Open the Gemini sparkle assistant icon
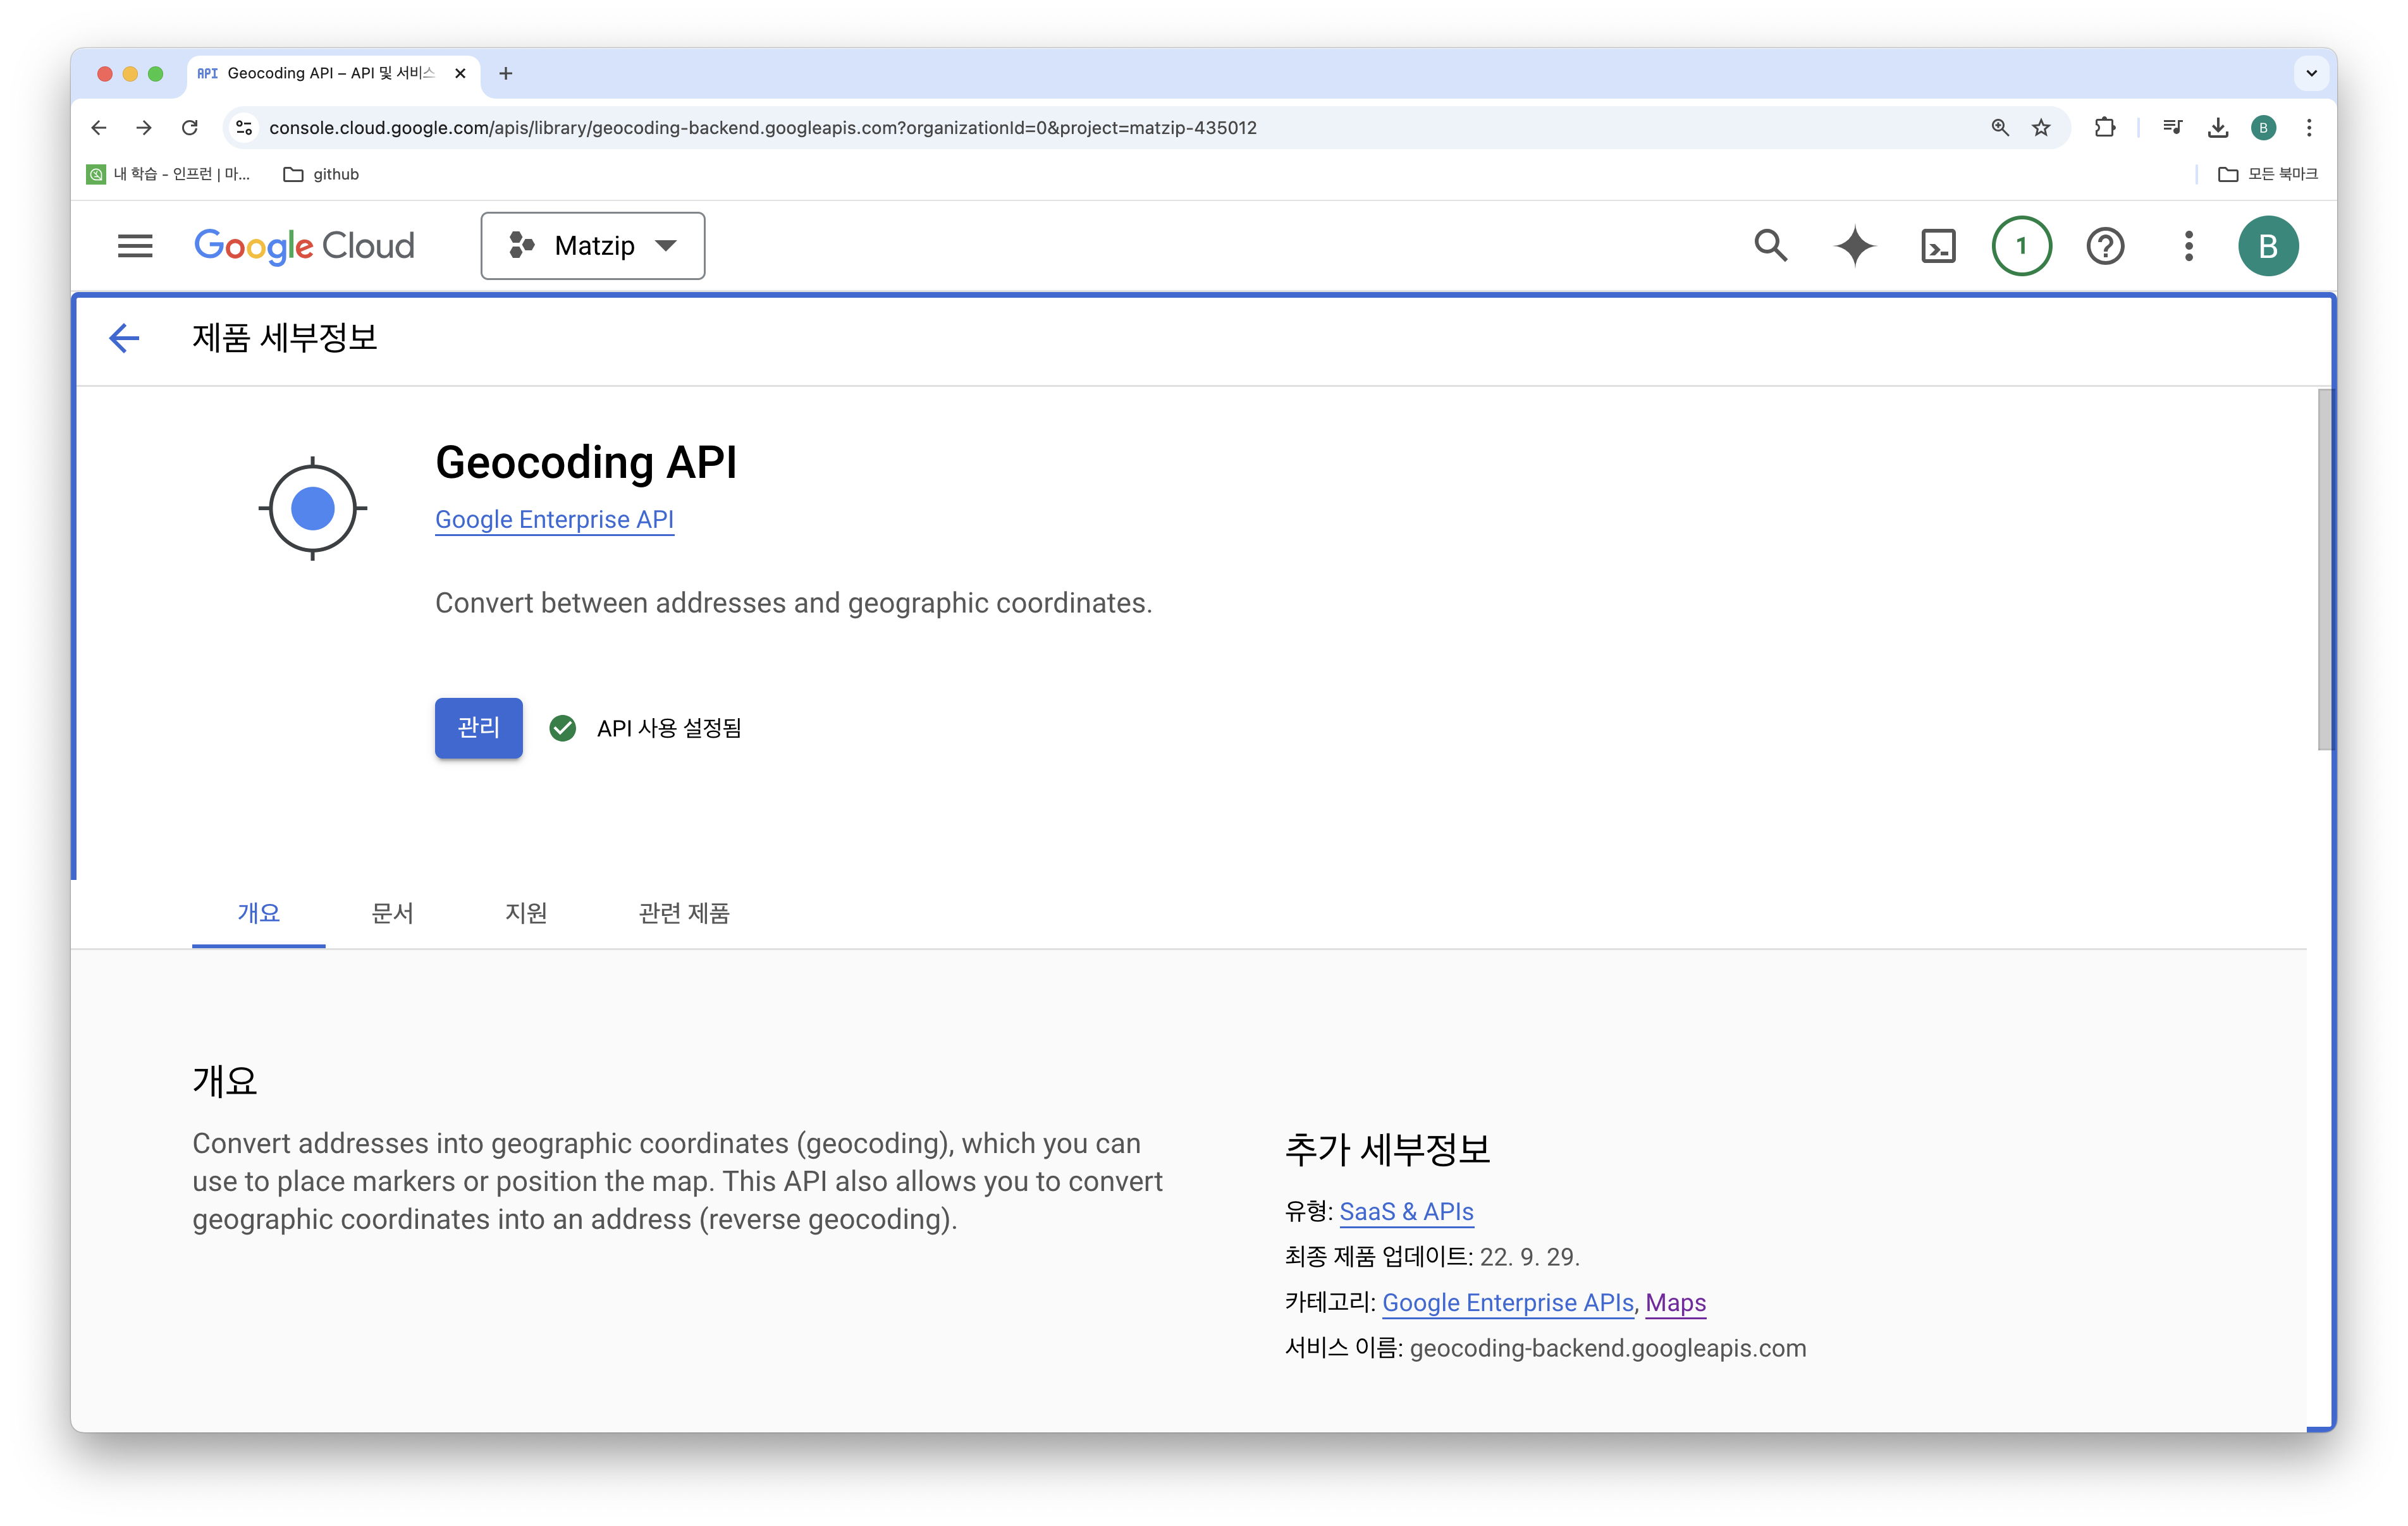 click(1855, 246)
